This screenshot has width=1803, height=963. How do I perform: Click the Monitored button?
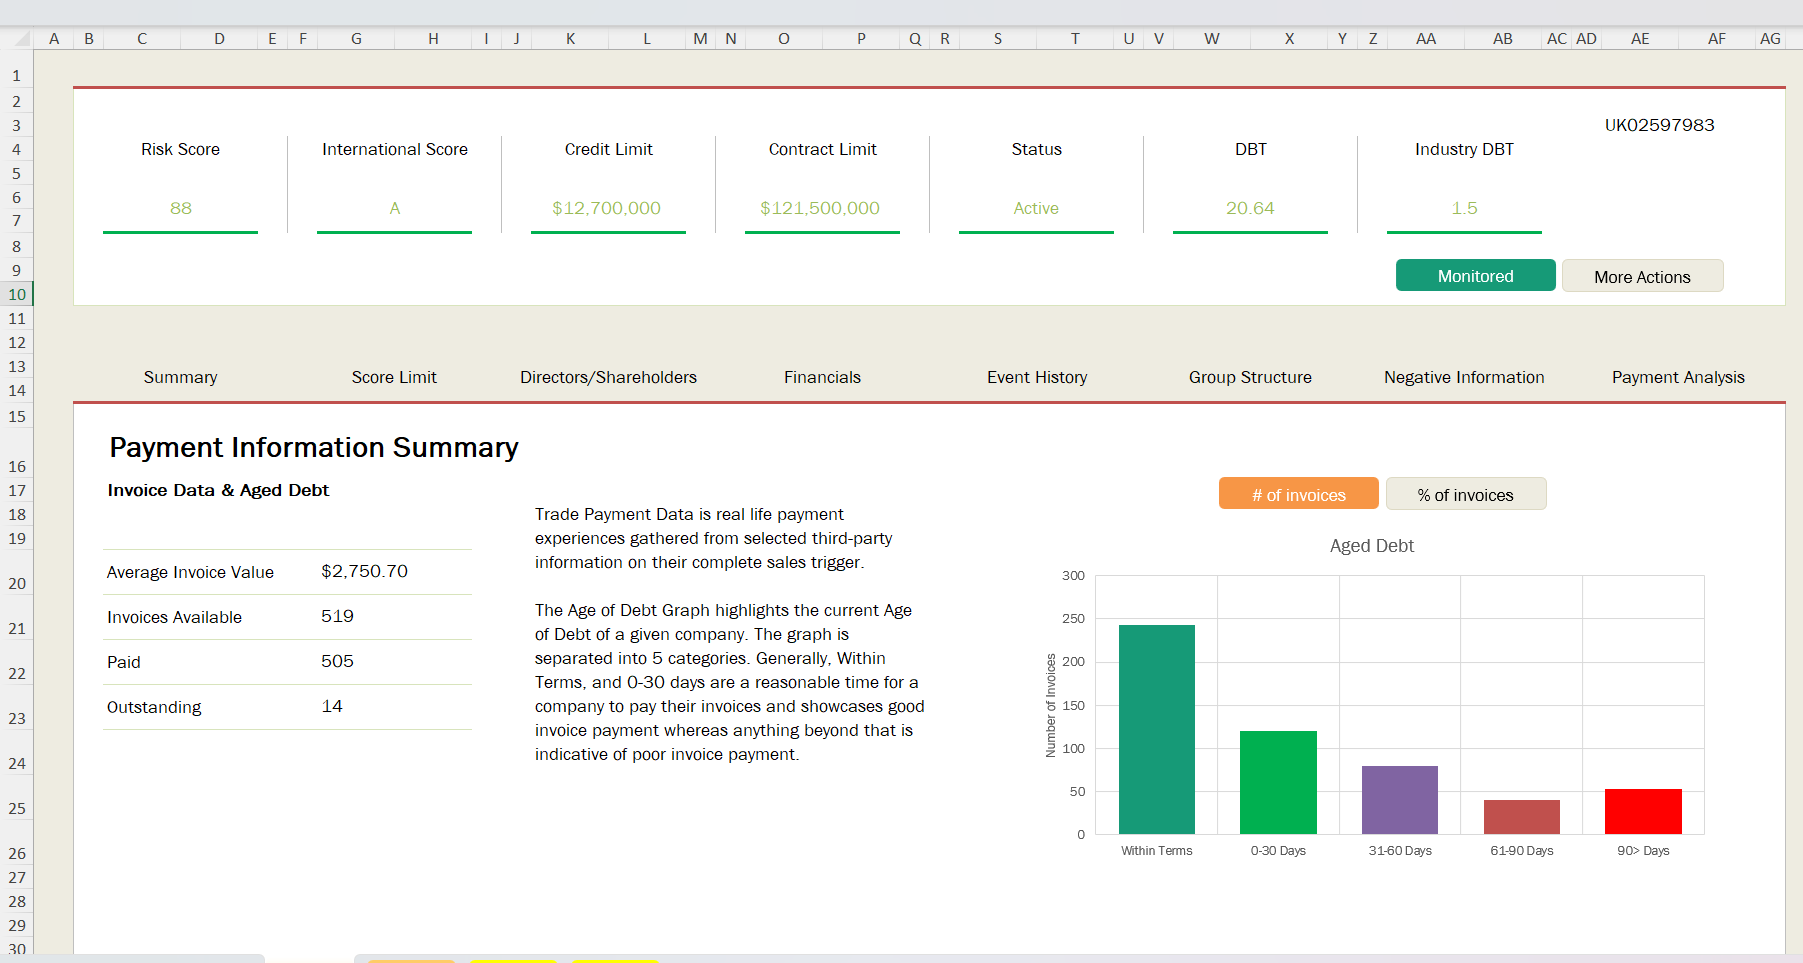click(x=1475, y=276)
